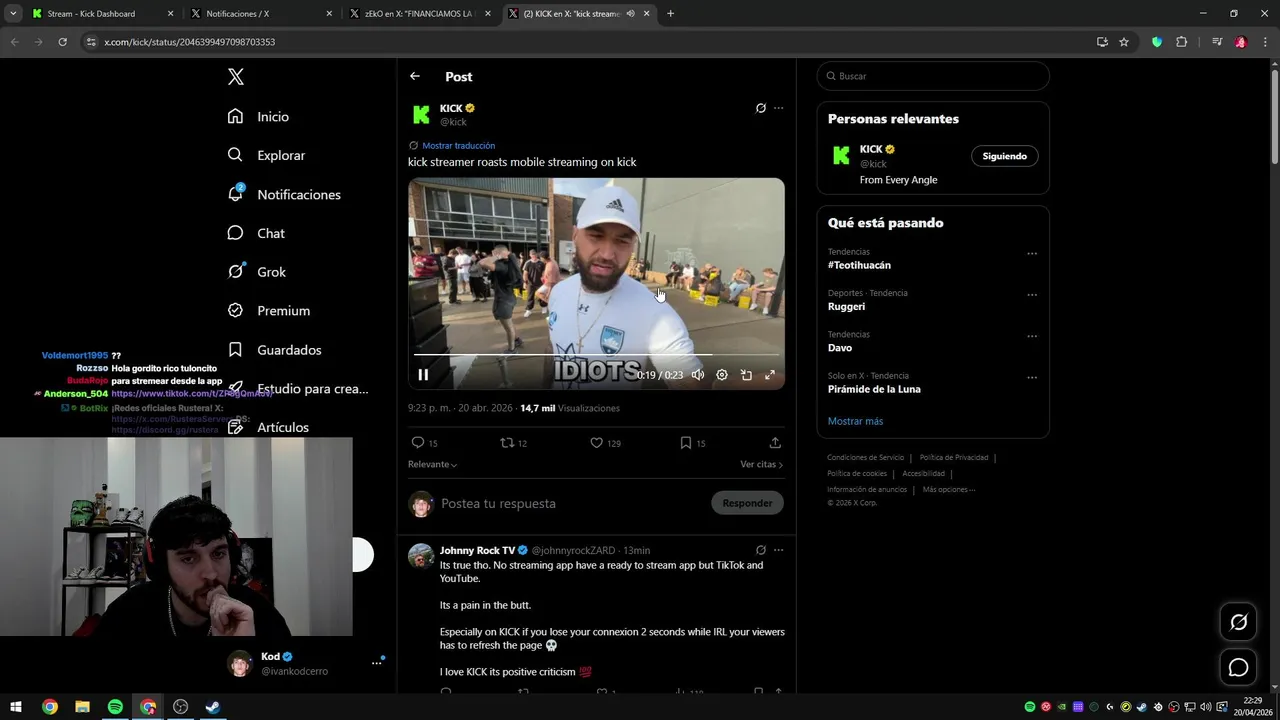Enter fullscreen on the video
This screenshot has height=720, width=1280.
pos(770,375)
